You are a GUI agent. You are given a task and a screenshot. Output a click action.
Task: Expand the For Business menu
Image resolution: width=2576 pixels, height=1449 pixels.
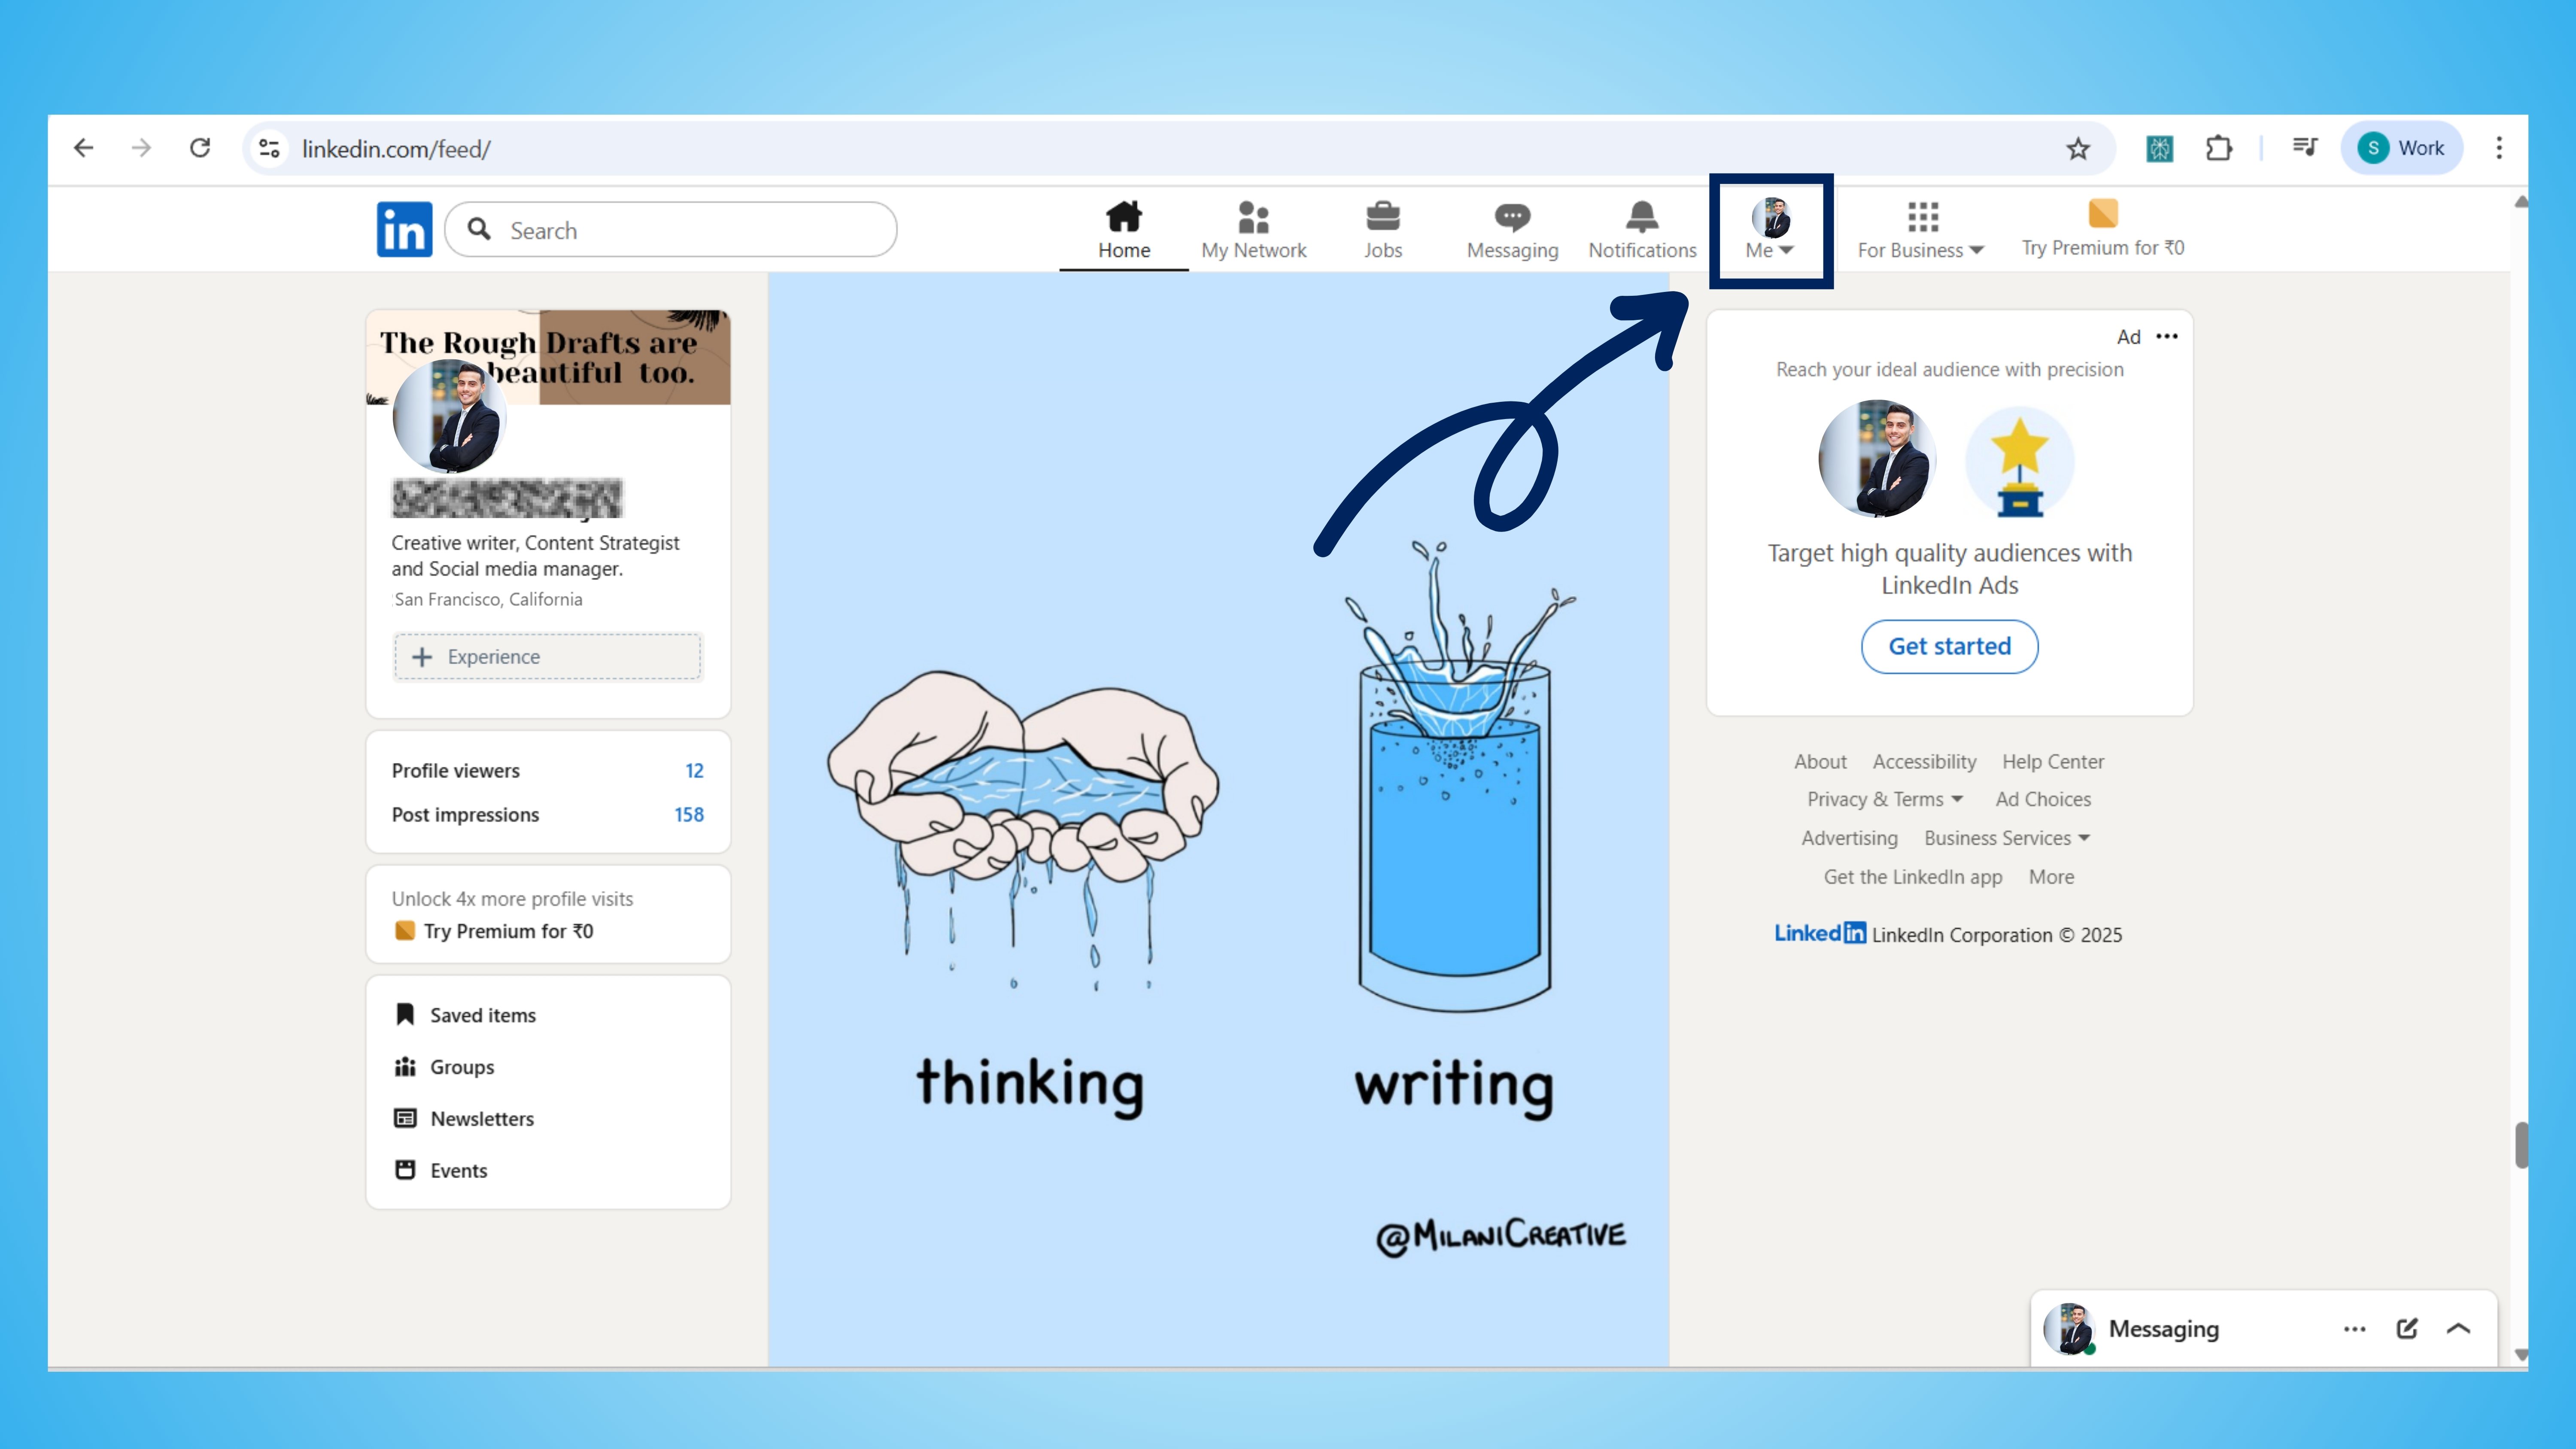click(1920, 231)
